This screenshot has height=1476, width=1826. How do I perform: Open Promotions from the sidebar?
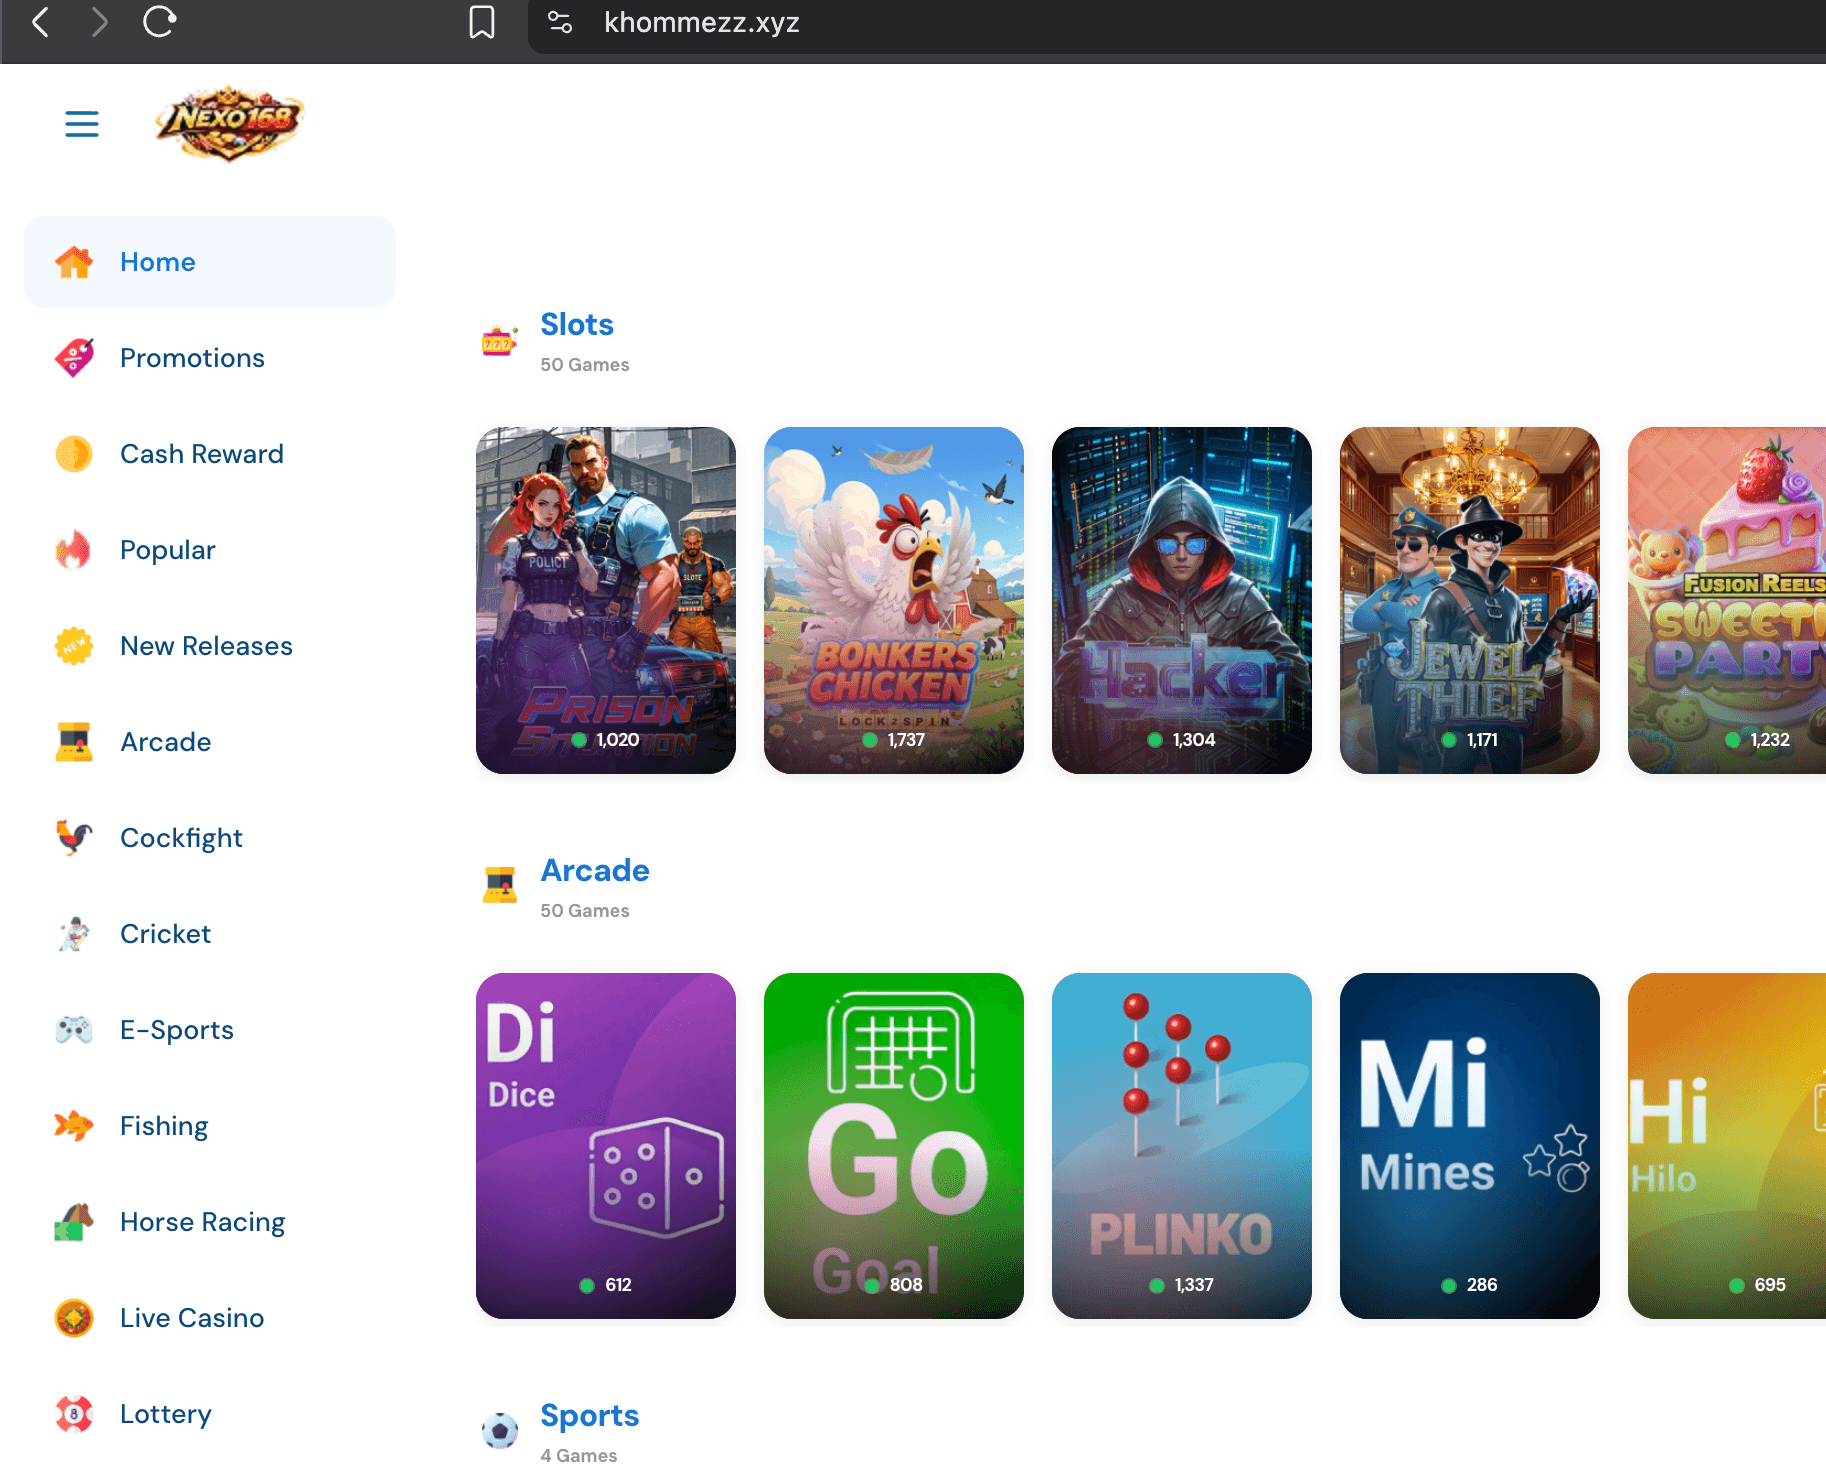pos(210,358)
